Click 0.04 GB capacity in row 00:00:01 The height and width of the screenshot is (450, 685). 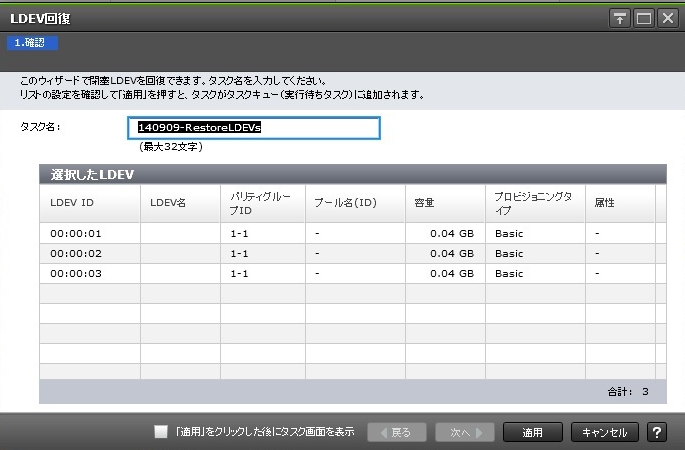452,233
